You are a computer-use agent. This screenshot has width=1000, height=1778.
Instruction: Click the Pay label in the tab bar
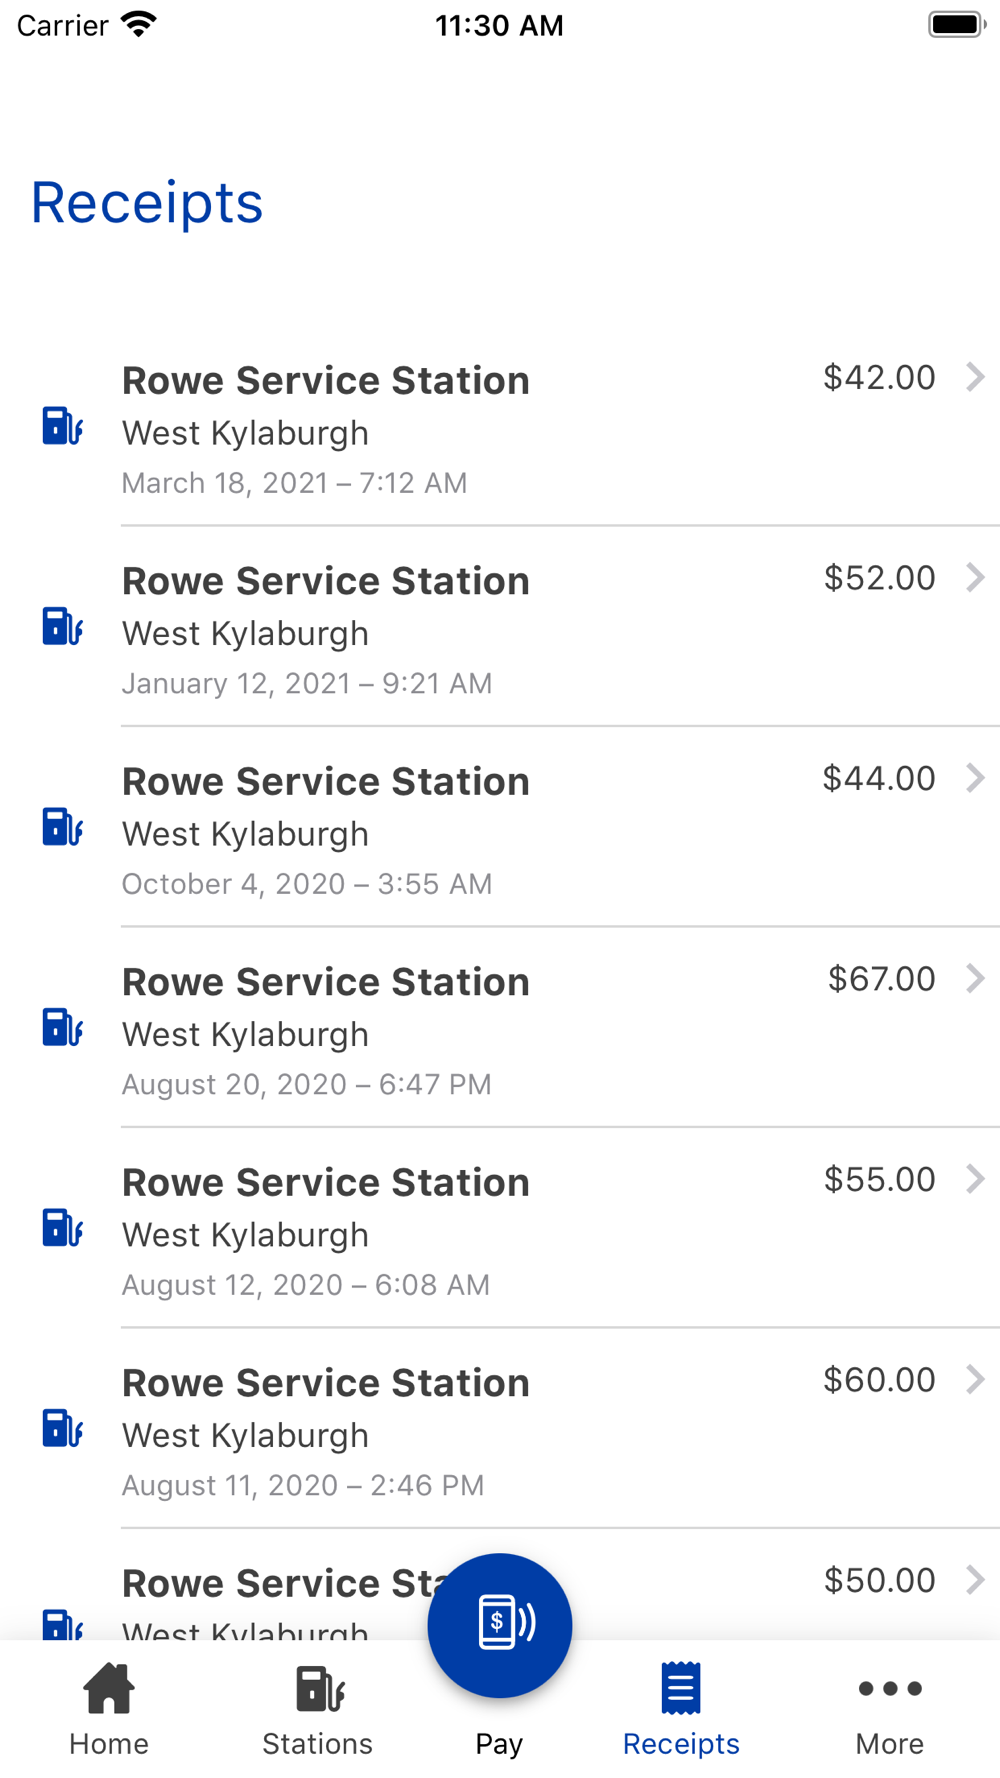(x=499, y=1744)
